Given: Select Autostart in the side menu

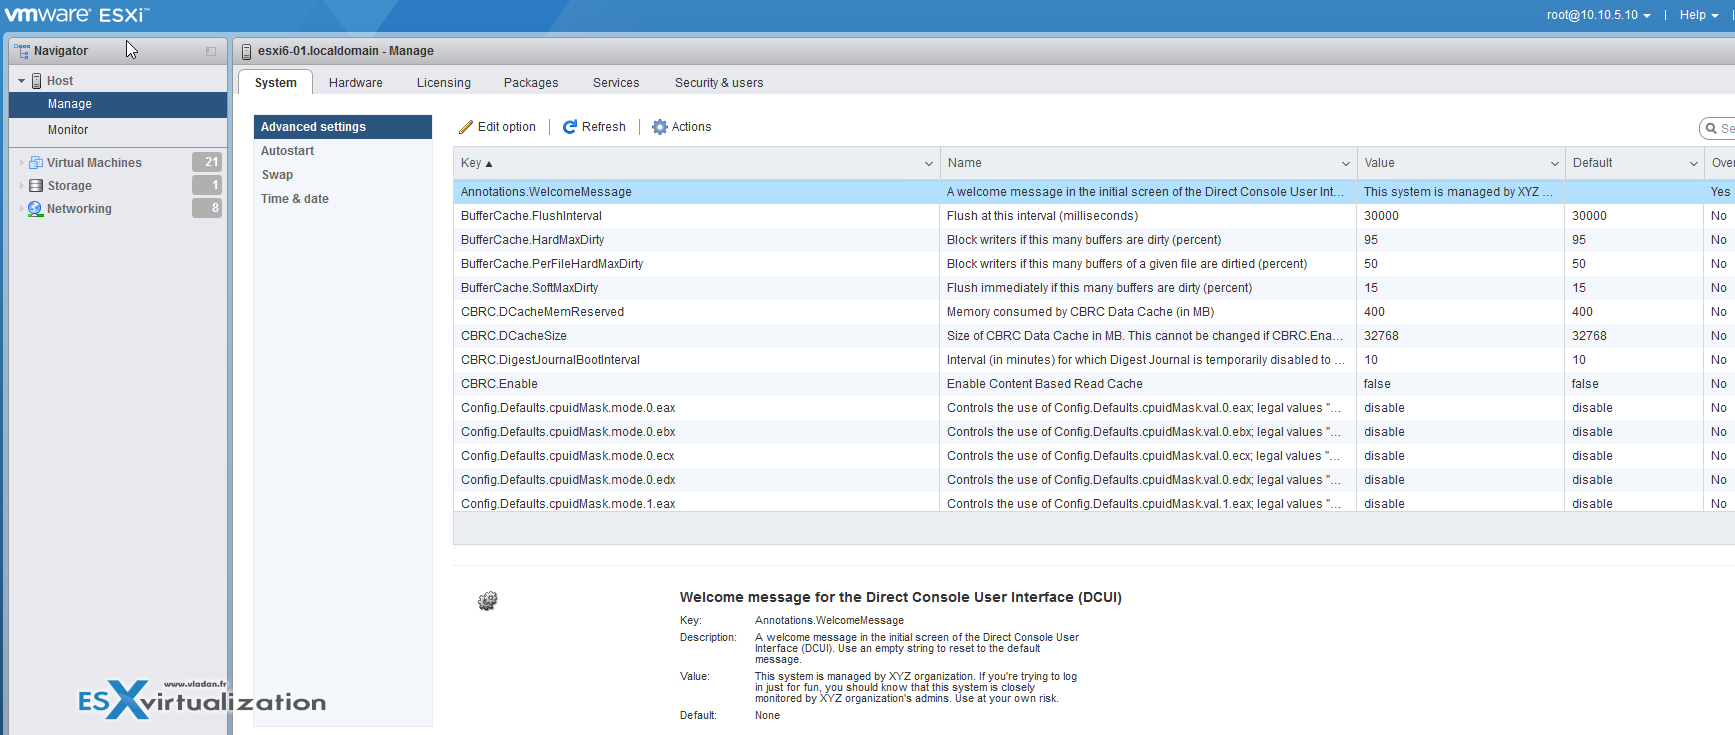Looking at the screenshot, I should tap(342, 151).
